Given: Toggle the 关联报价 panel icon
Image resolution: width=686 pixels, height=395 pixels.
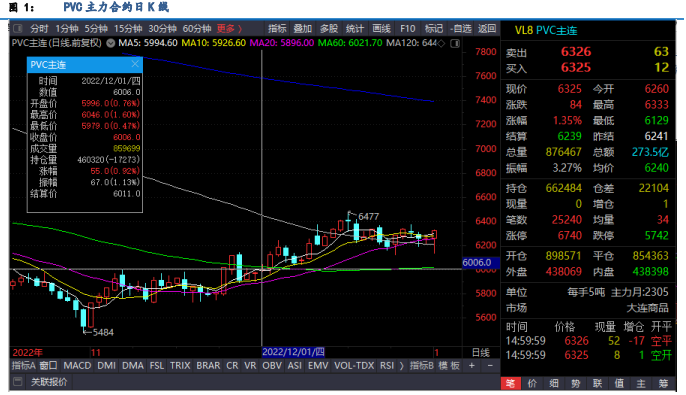Looking at the screenshot, I should pyautogui.click(x=18, y=382).
